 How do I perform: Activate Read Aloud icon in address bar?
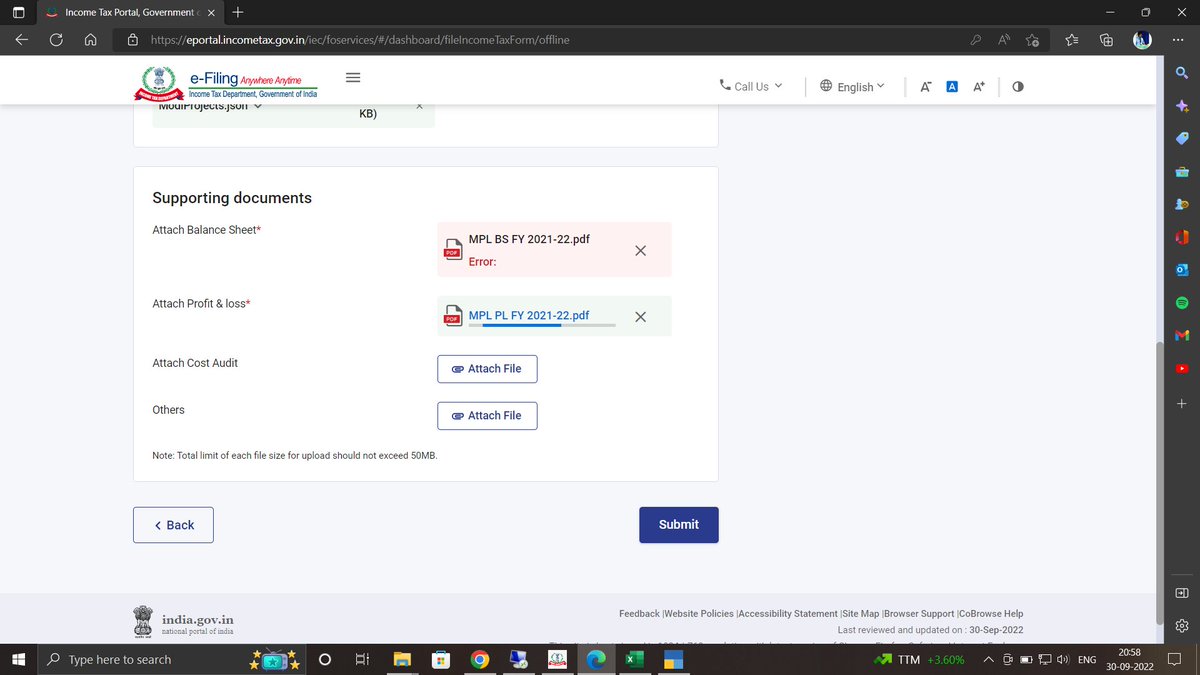[x=1004, y=40]
